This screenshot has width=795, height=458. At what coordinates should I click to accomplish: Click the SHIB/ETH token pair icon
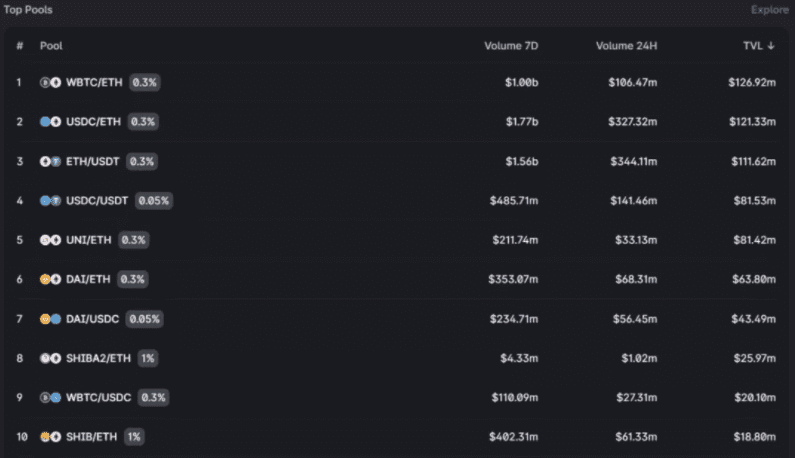point(50,437)
